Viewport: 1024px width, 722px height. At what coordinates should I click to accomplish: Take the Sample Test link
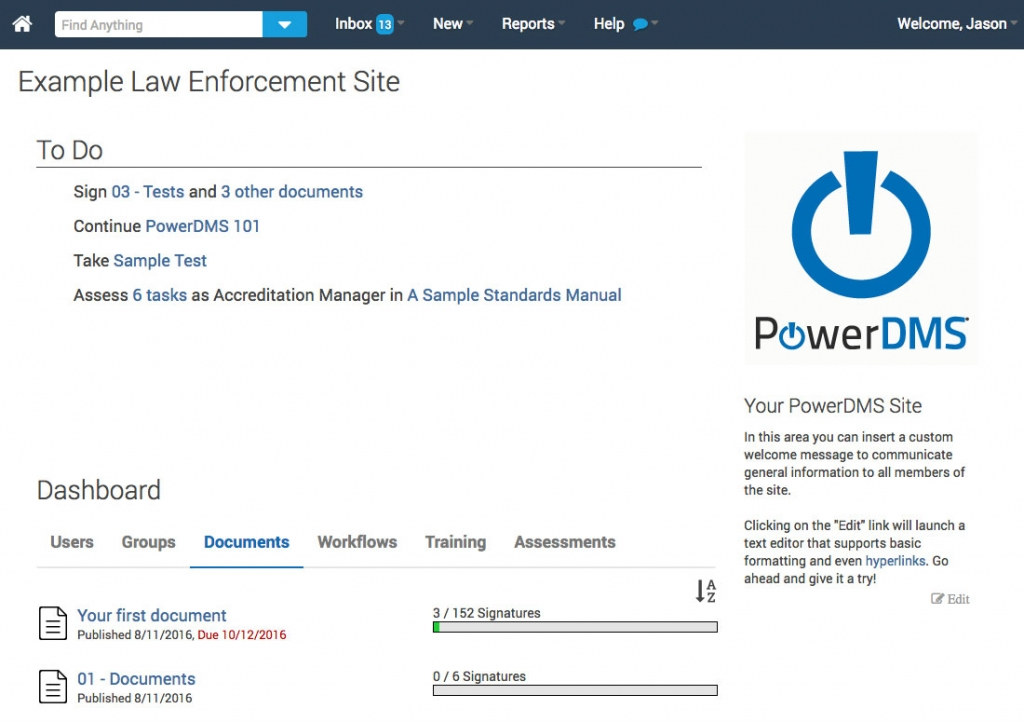point(160,261)
